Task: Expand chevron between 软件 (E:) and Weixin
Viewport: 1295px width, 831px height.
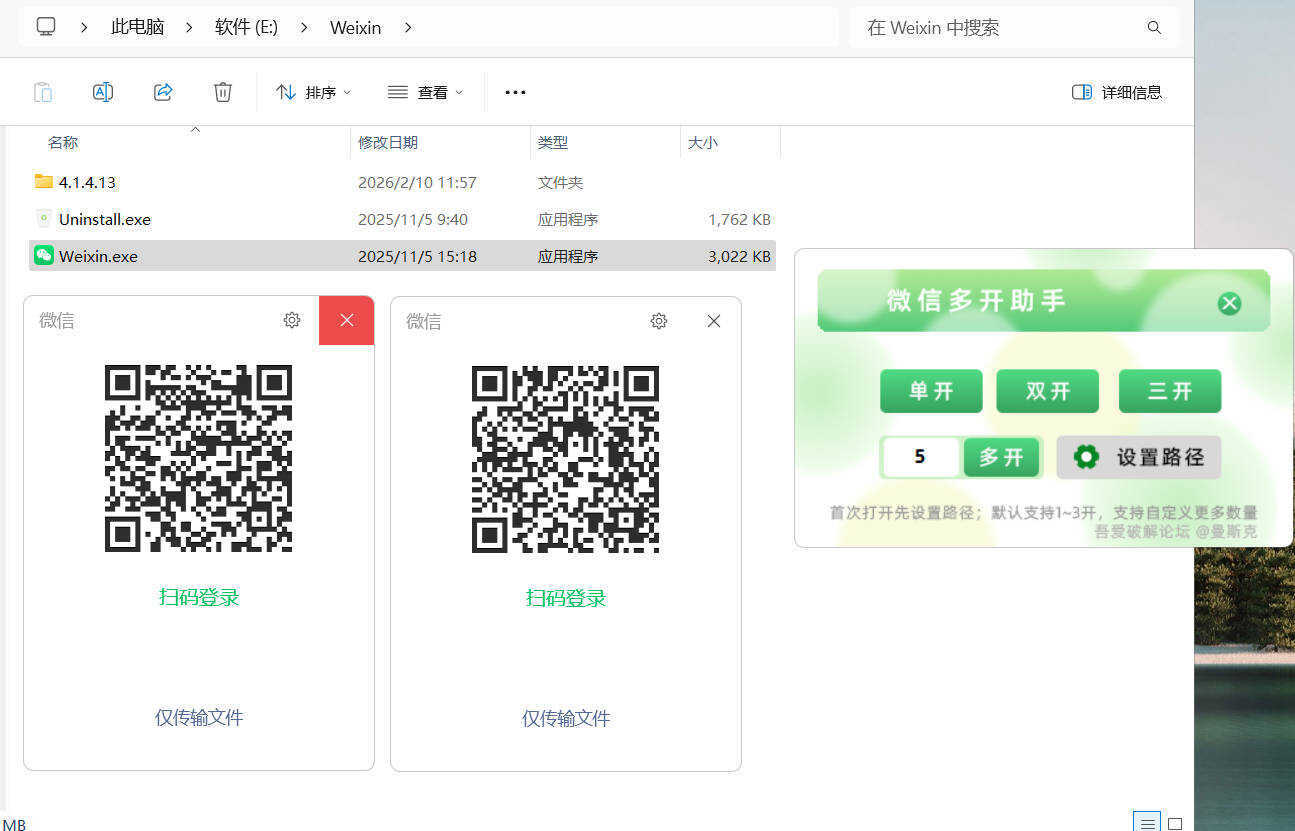Action: click(305, 27)
